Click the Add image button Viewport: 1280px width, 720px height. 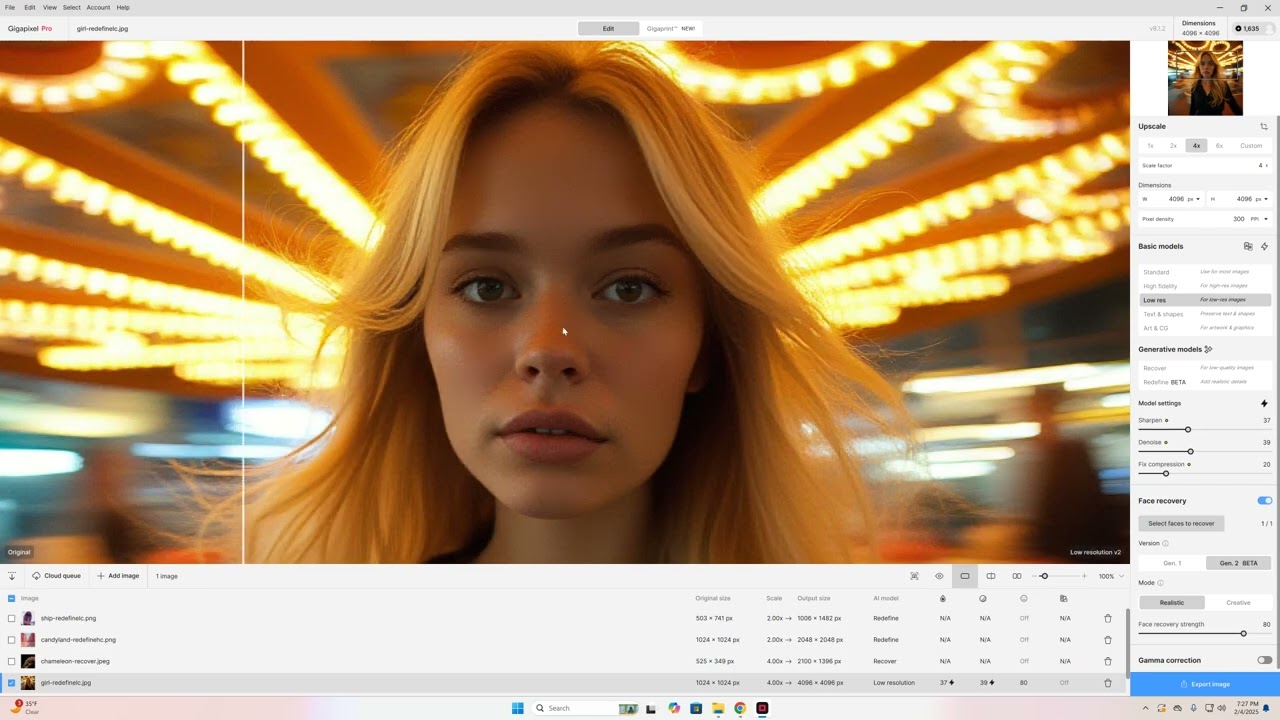118,576
